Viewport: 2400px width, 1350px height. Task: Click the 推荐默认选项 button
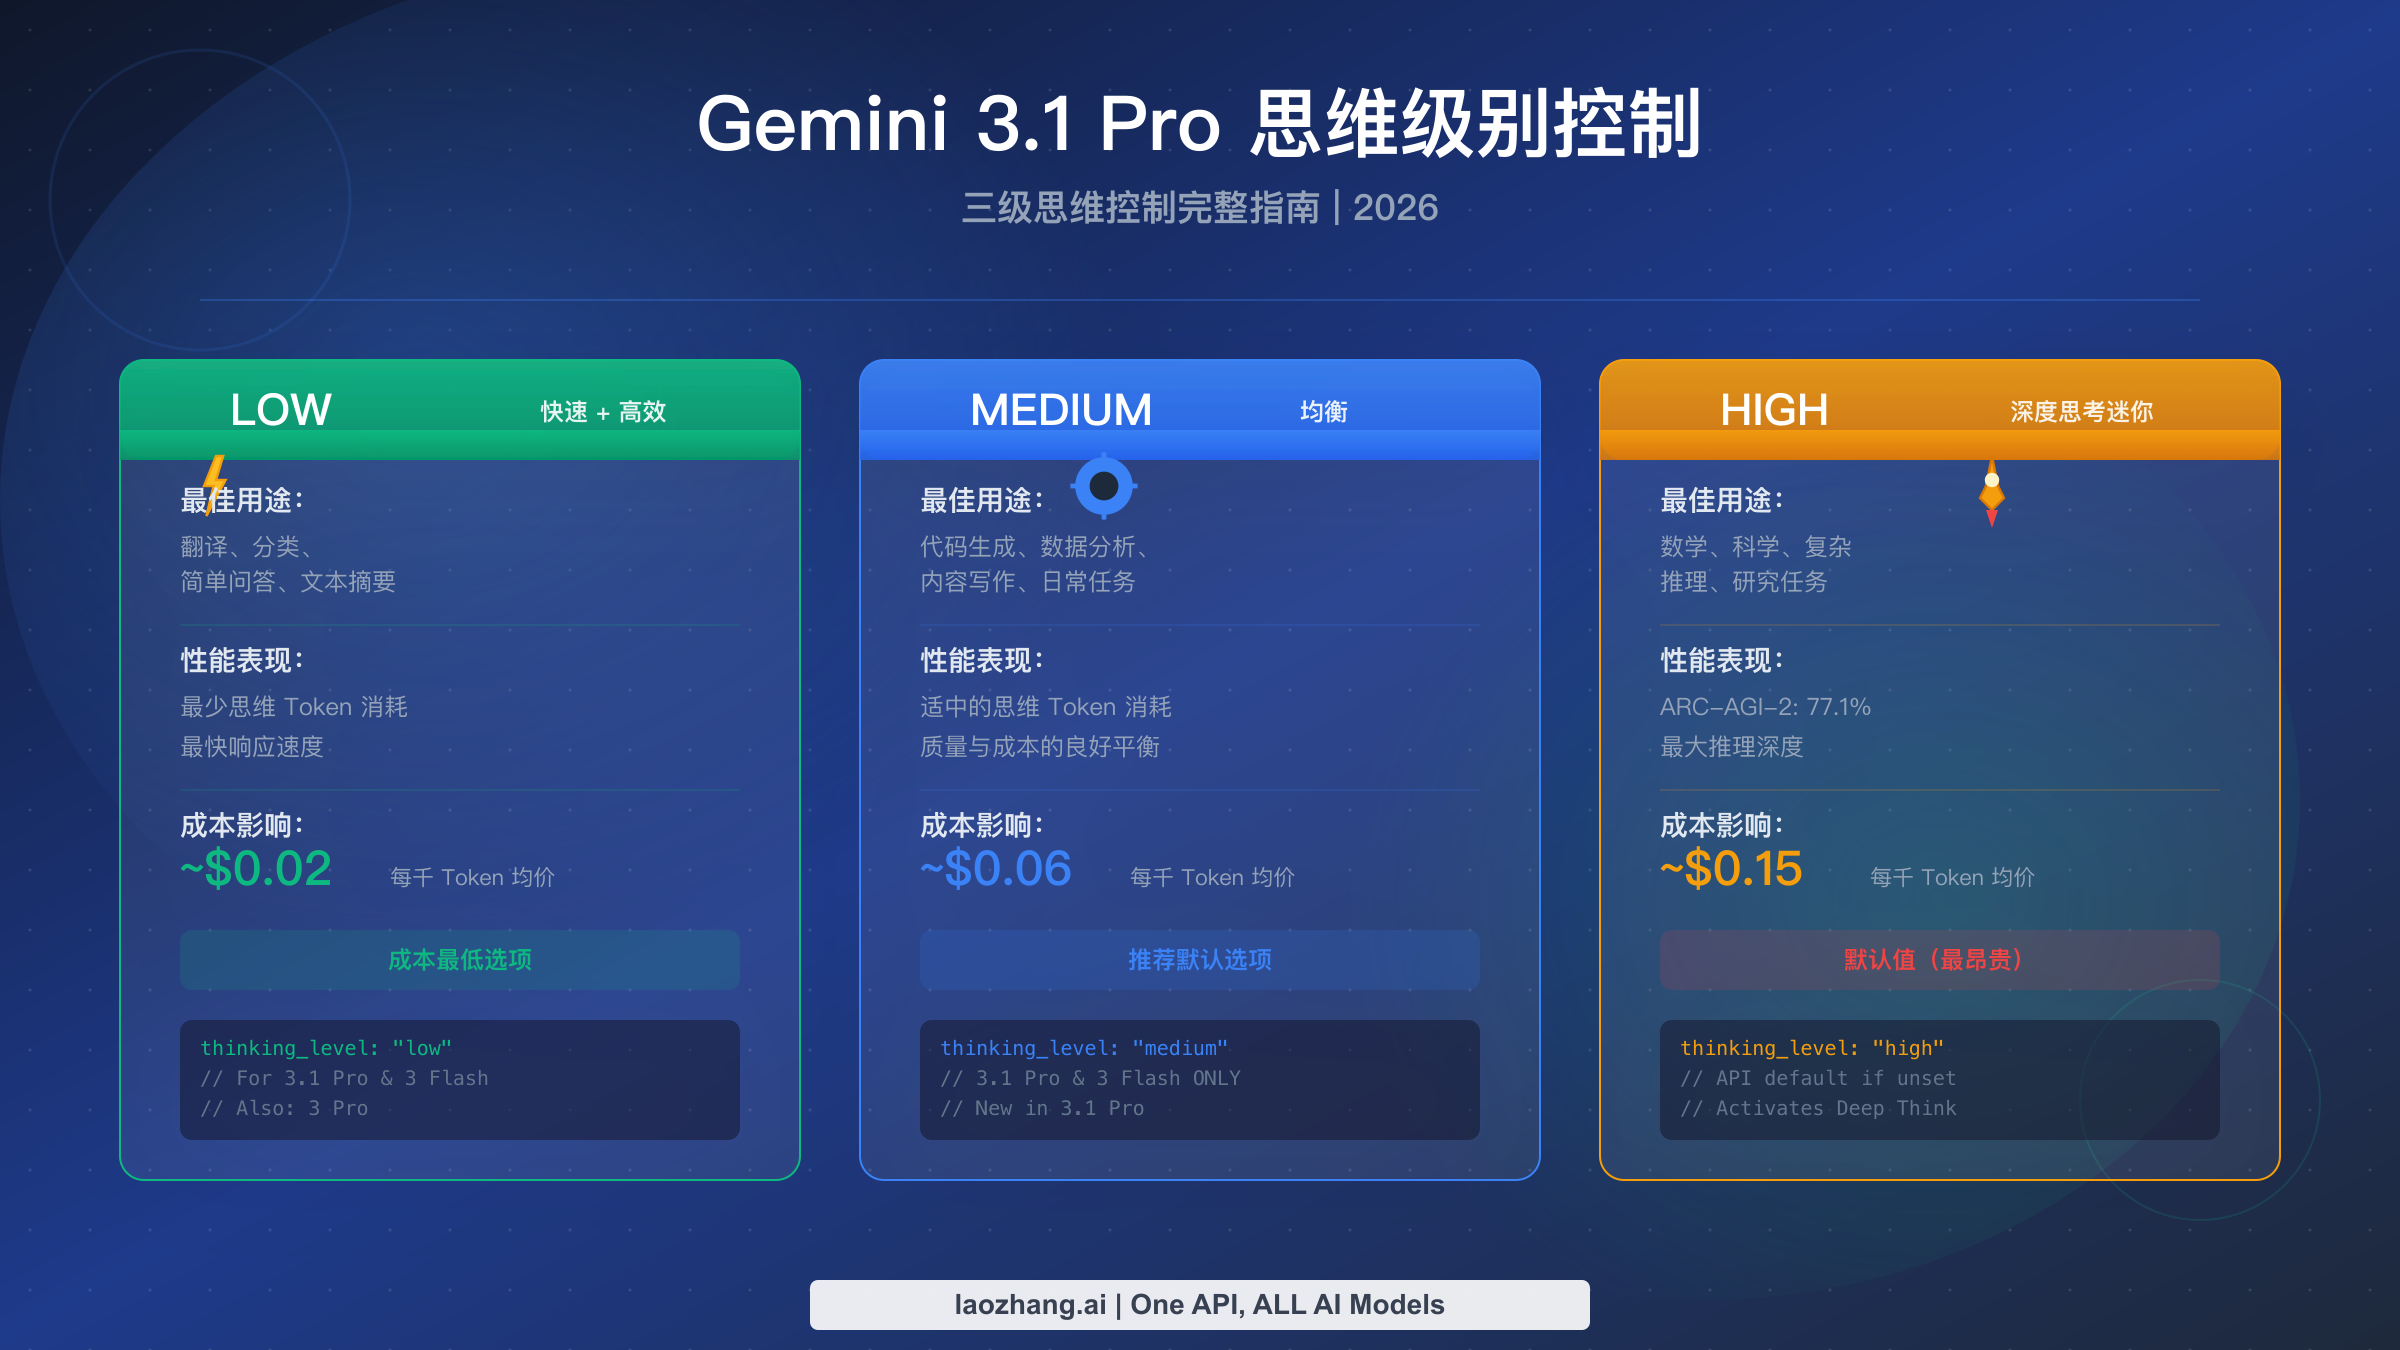(1200, 960)
